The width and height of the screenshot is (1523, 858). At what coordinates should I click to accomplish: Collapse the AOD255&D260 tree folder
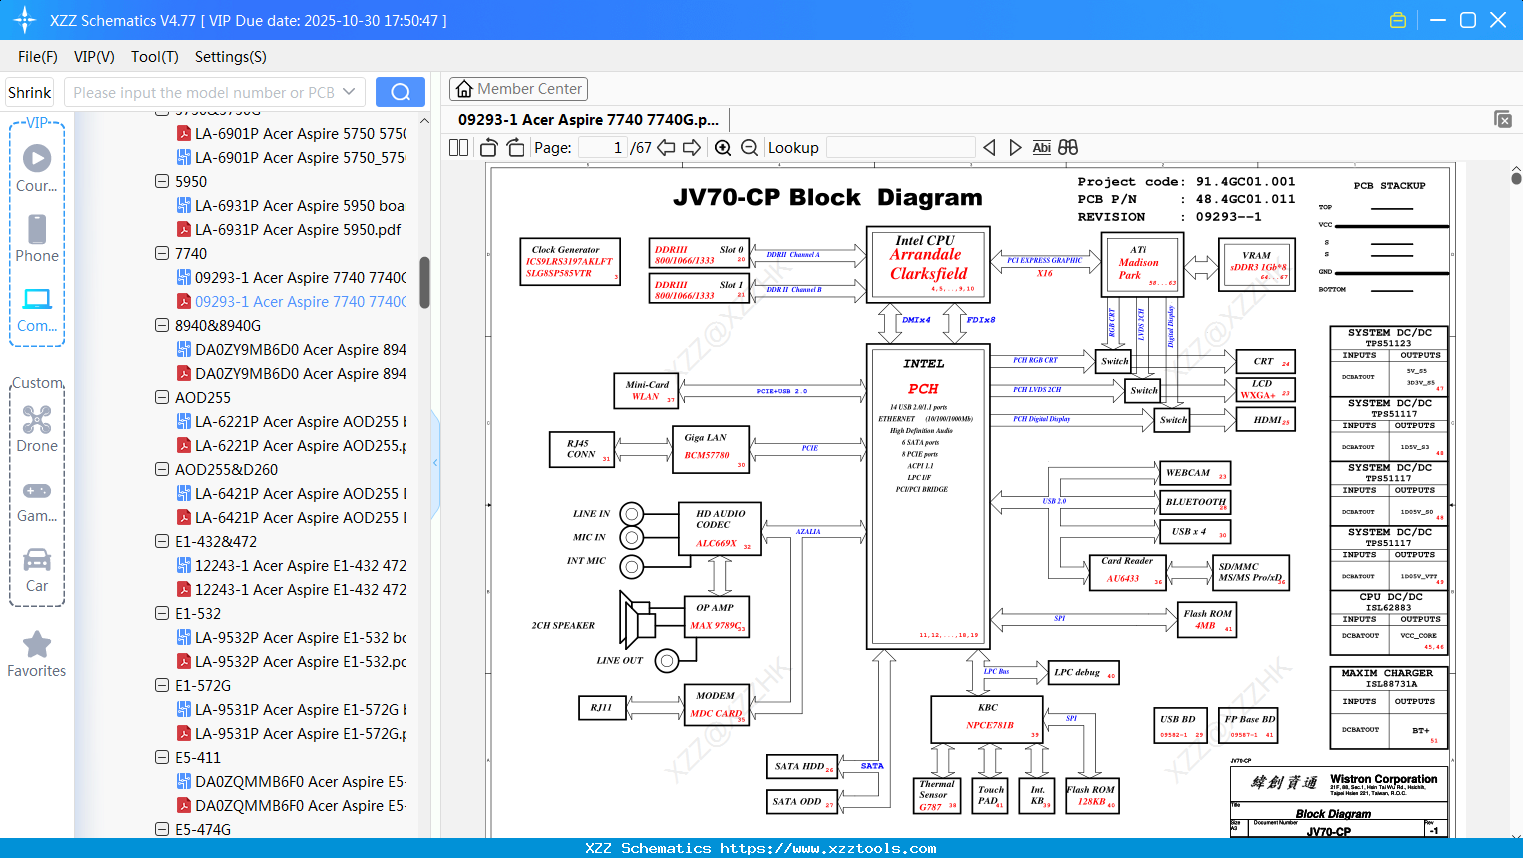pyautogui.click(x=162, y=470)
